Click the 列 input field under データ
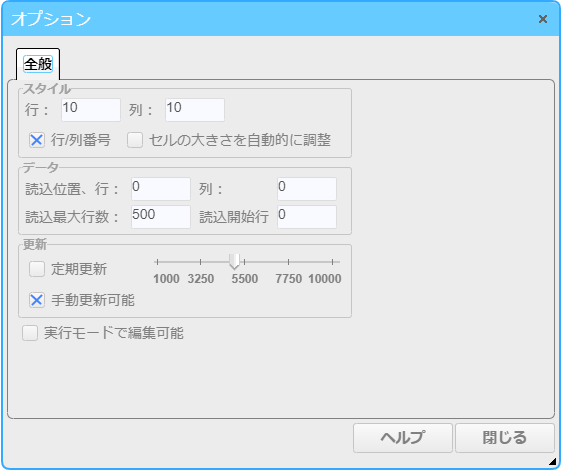 click(307, 189)
